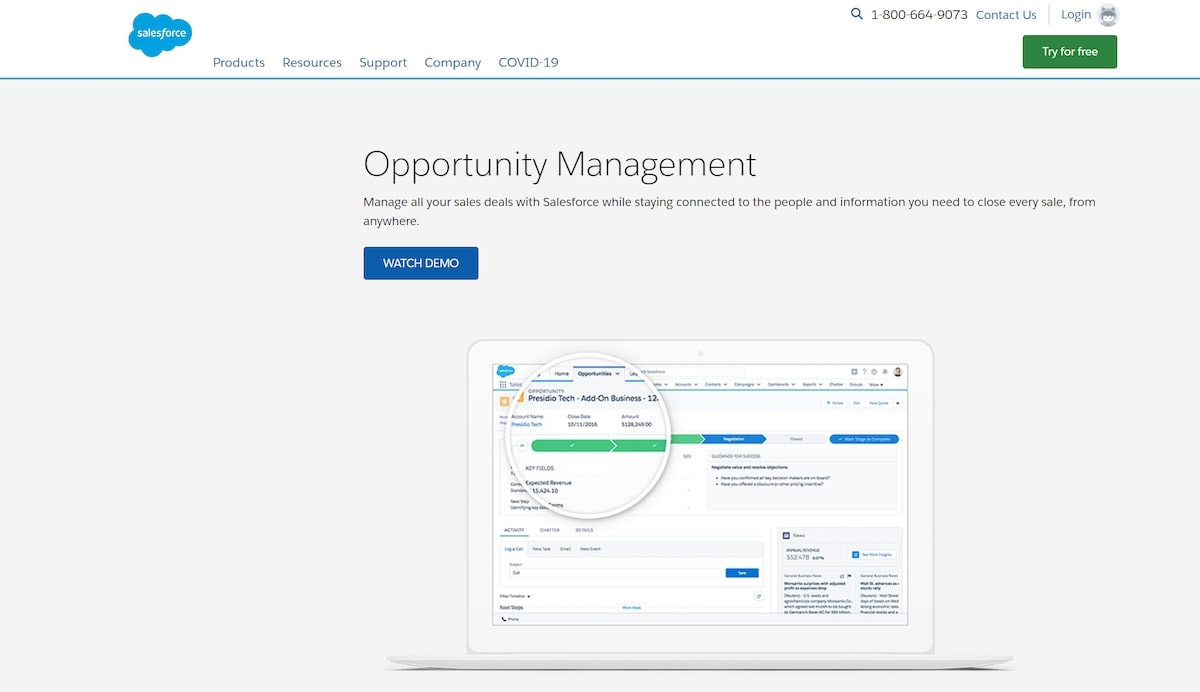Click the Salesforce cloud logo
This screenshot has width=1200, height=692.
tap(160, 35)
